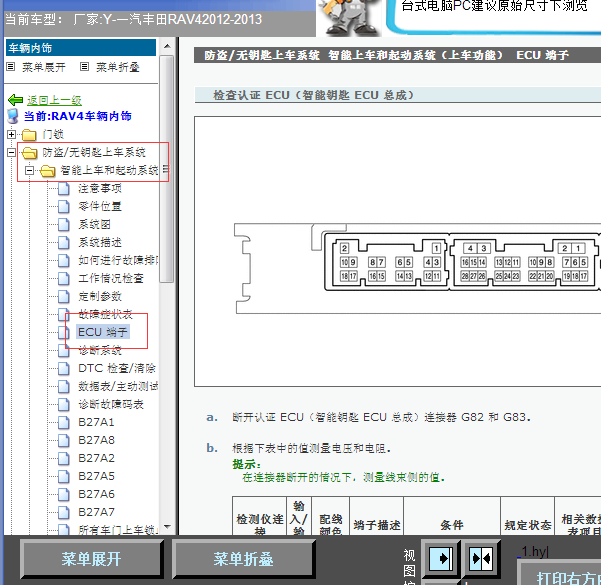Screen dimensions: 601x585
Task: Open the 故障症状表 page
Action: pyautogui.click(x=105, y=315)
